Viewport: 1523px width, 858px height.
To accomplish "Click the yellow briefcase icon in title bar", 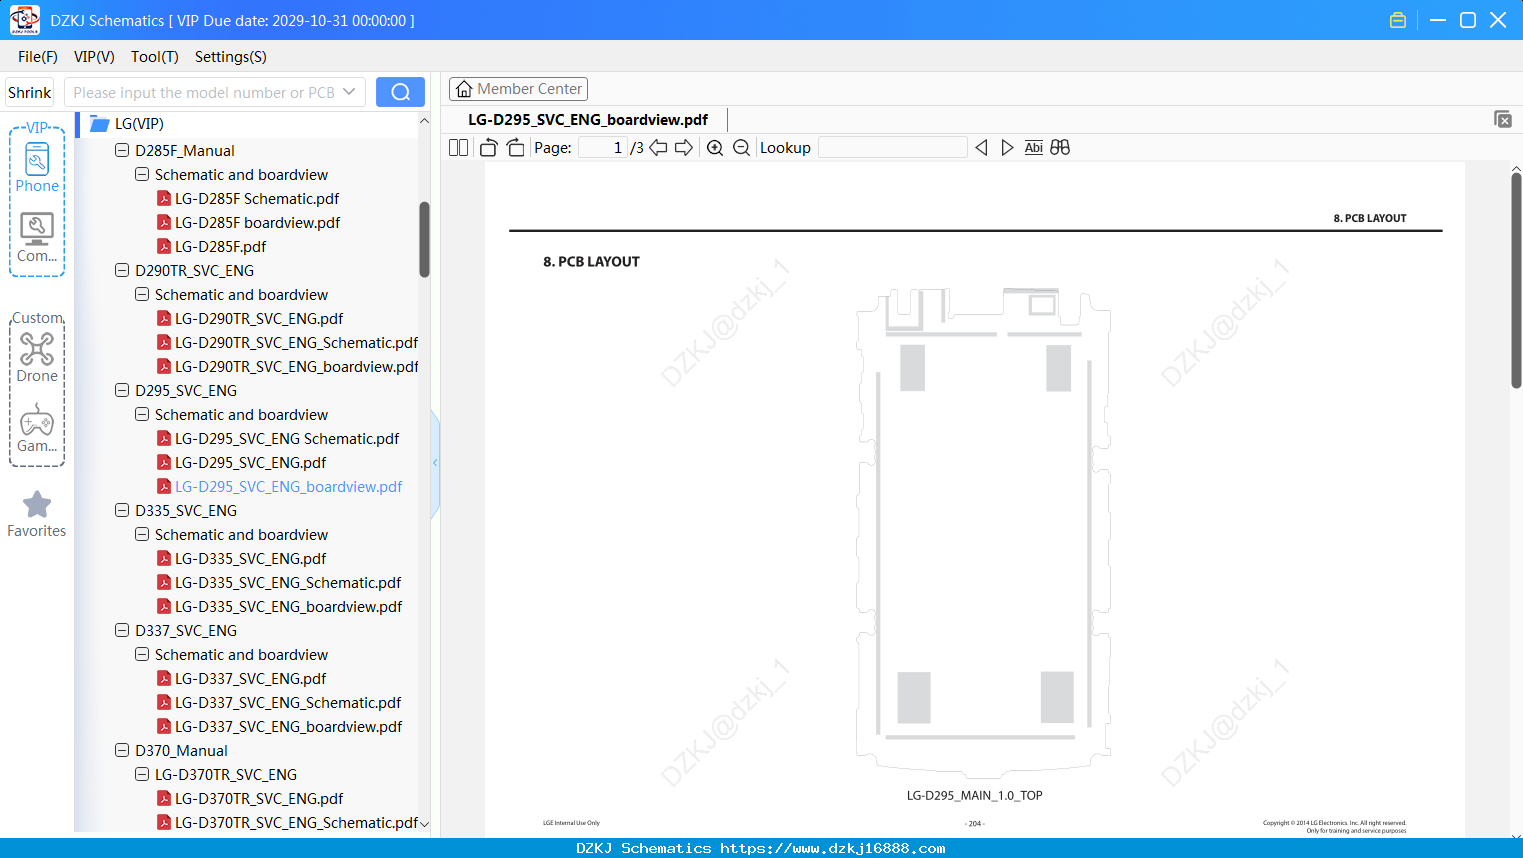I will [x=1398, y=20].
